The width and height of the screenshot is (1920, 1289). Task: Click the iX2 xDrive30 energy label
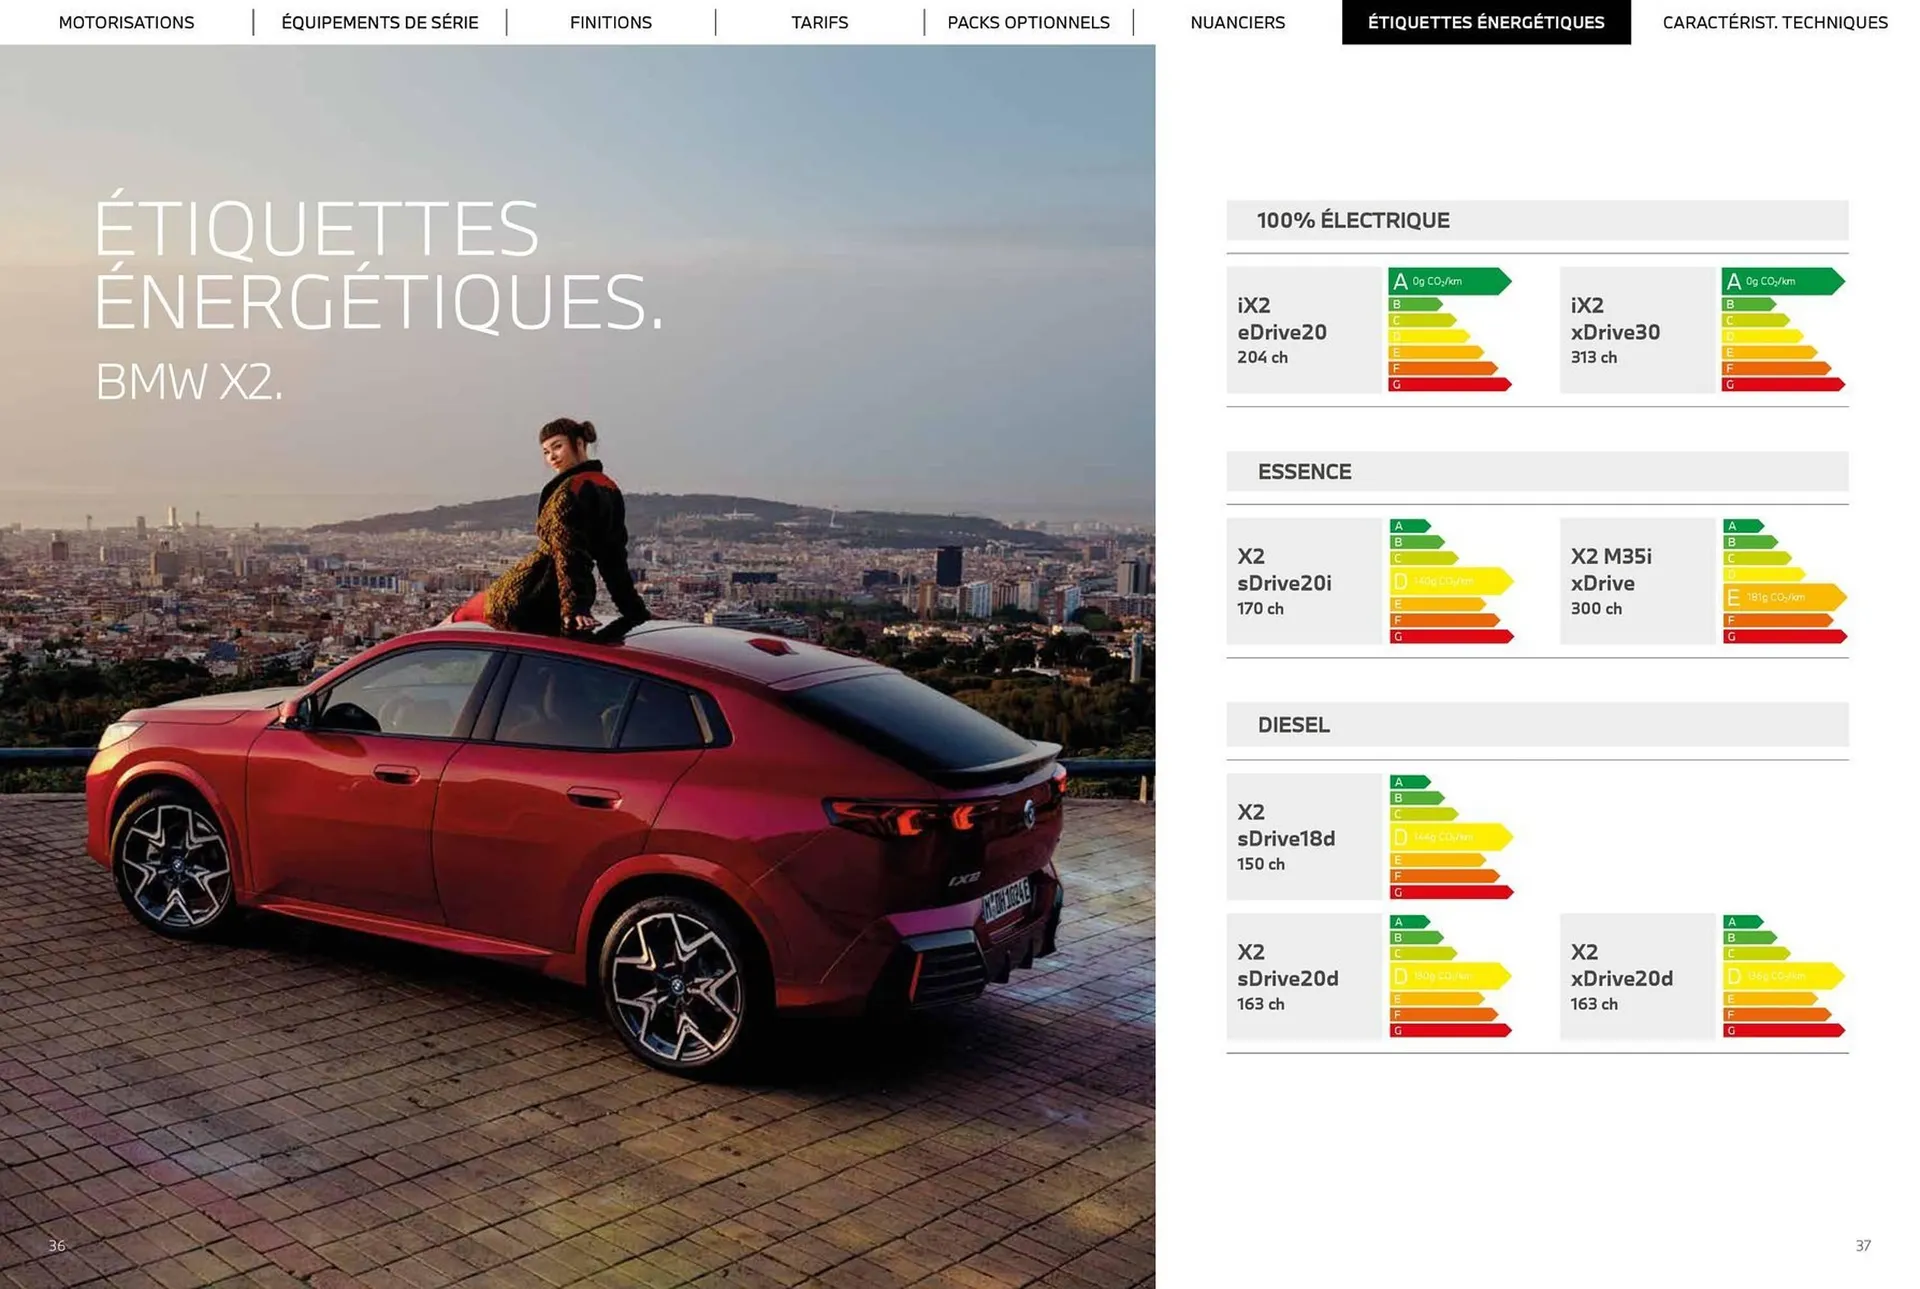[x=1782, y=329]
